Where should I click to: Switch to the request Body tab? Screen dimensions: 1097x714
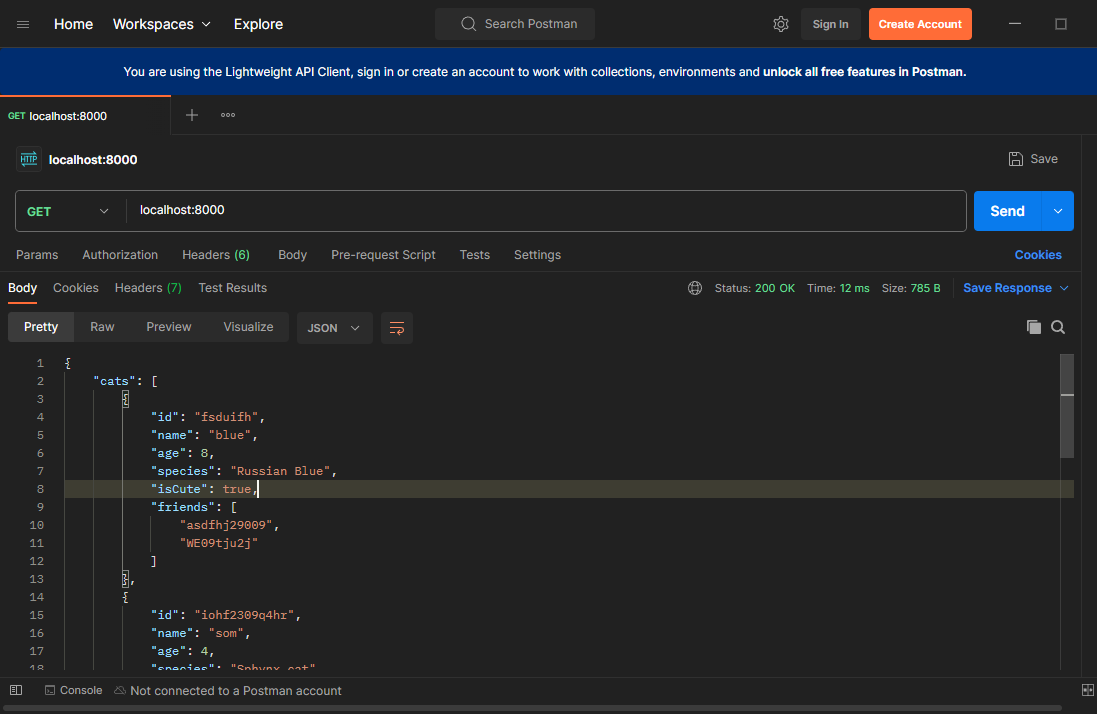292,255
